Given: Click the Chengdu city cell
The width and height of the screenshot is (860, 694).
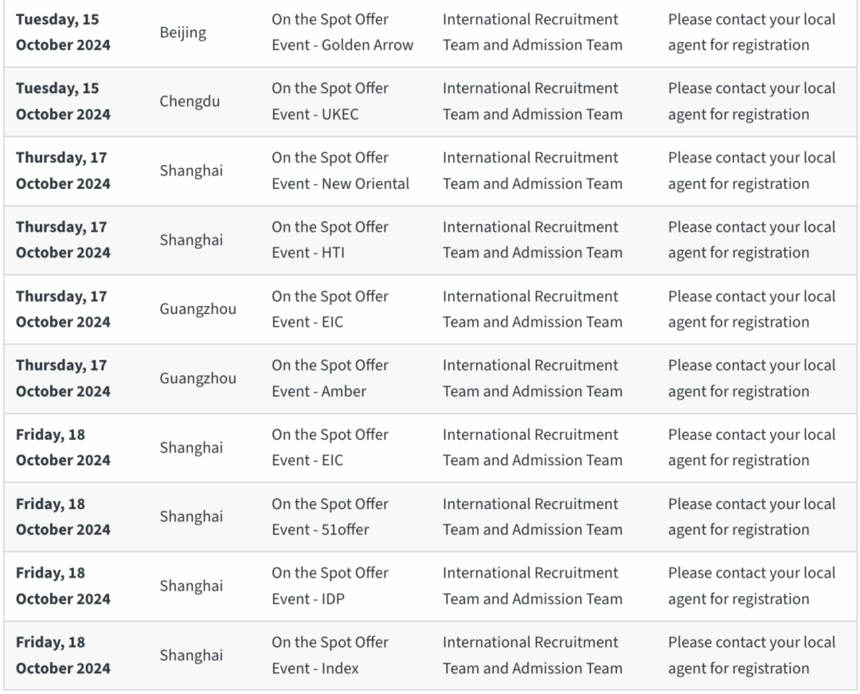Looking at the screenshot, I should pos(189,101).
